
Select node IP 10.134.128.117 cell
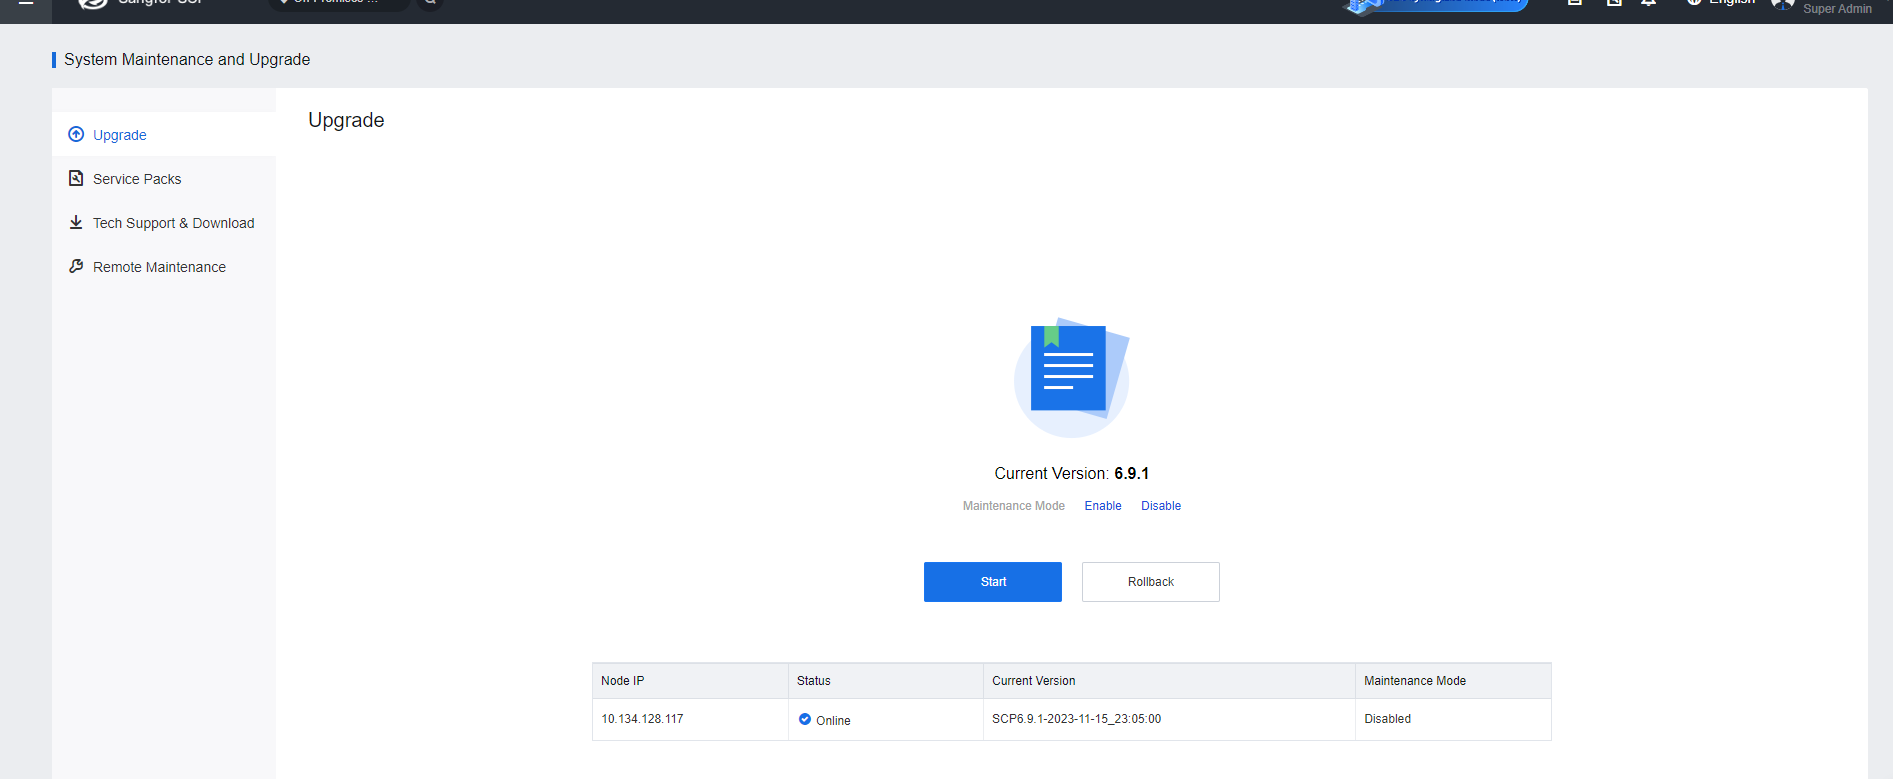coord(642,719)
